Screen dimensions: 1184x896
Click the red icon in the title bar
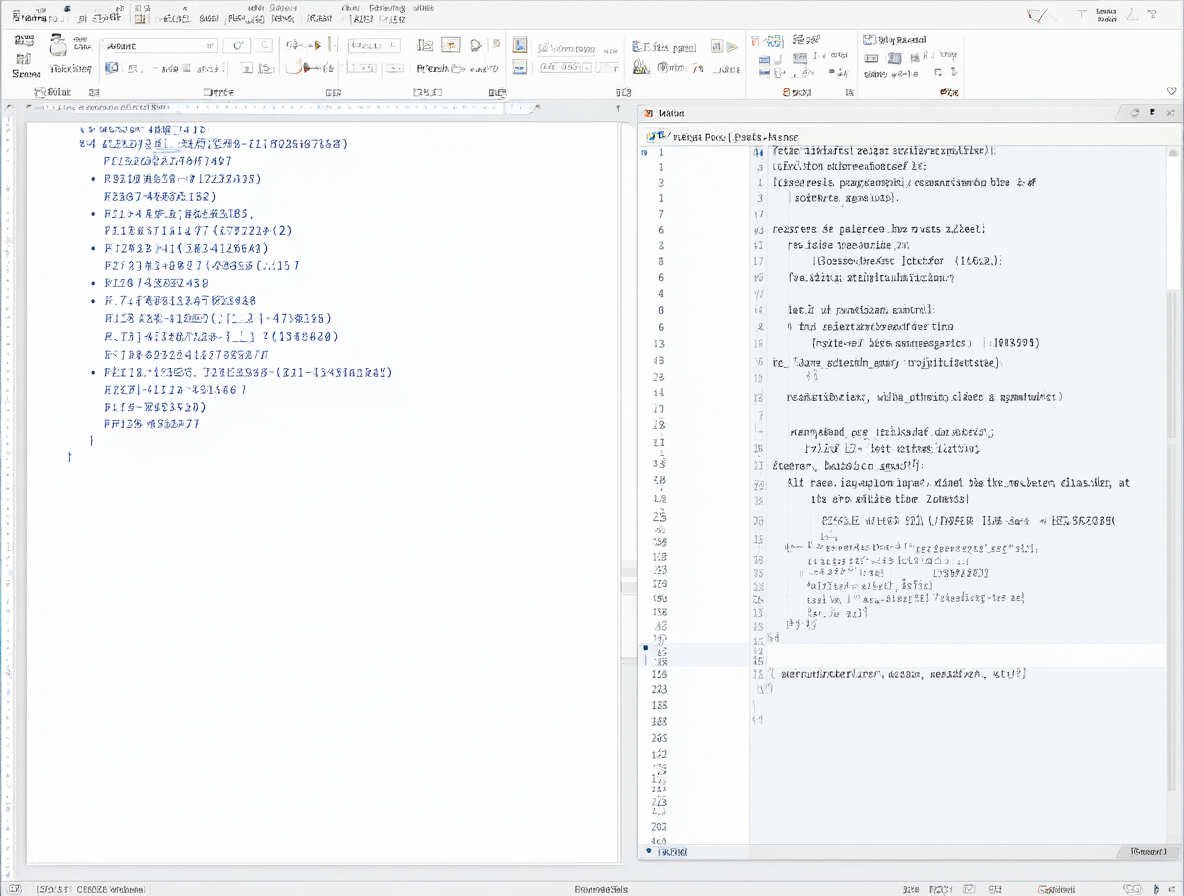(x=1037, y=15)
